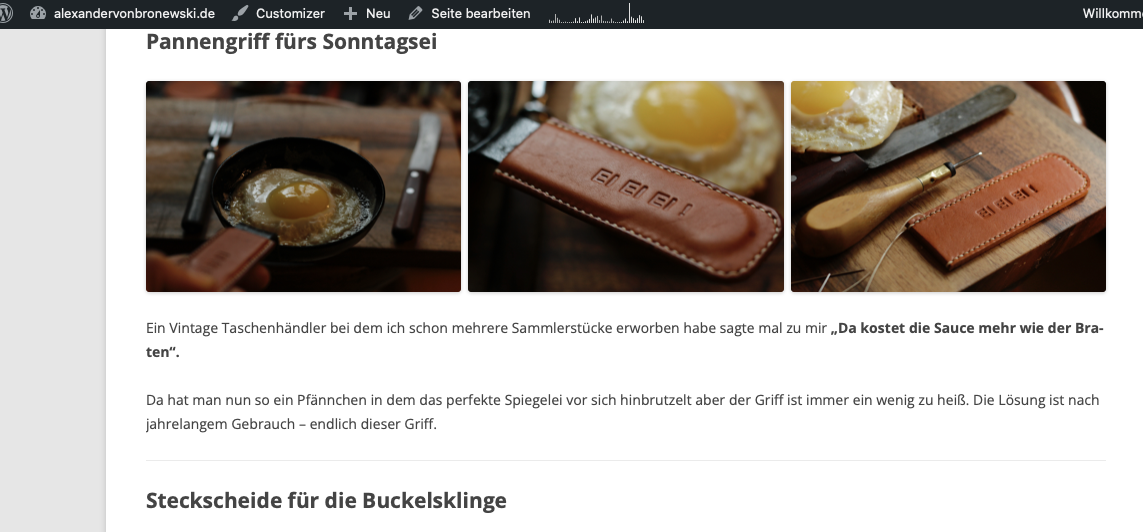Open the WordPress logo menu
The image size is (1143, 532).
point(6,13)
